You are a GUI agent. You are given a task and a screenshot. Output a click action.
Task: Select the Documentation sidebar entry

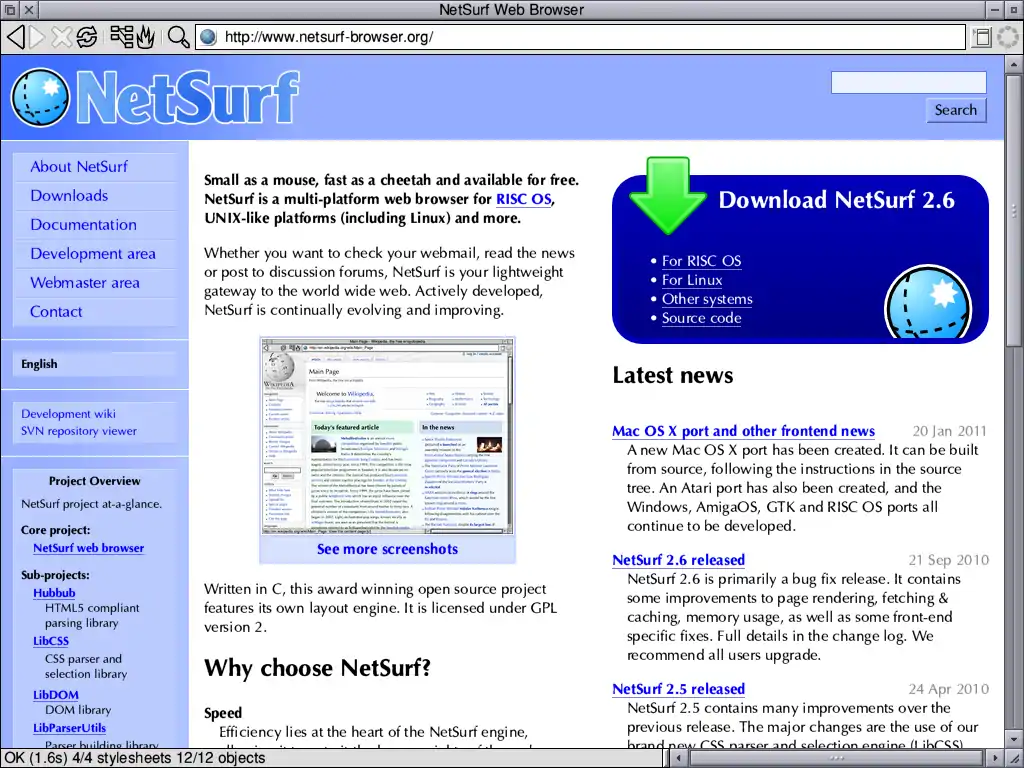pyautogui.click(x=84, y=225)
